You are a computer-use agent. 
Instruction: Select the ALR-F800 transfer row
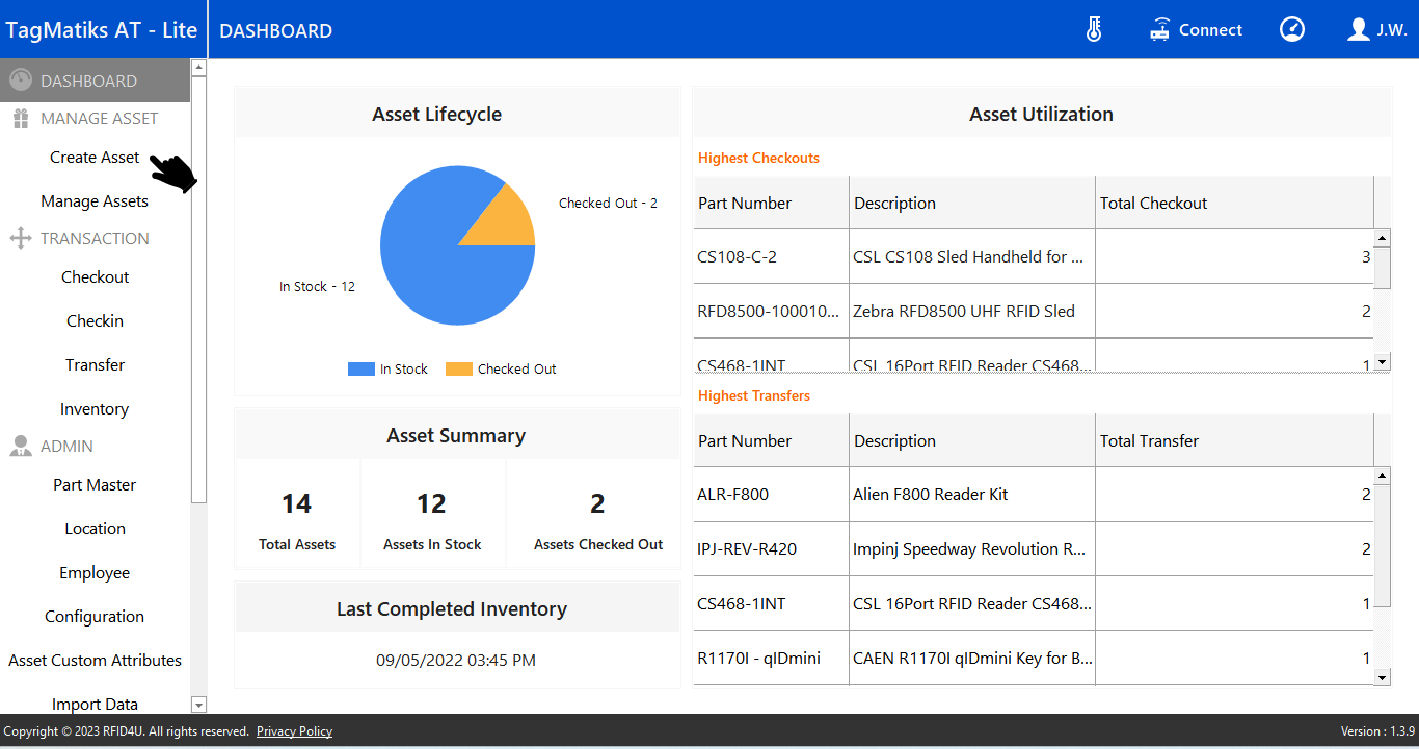click(733, 494)
